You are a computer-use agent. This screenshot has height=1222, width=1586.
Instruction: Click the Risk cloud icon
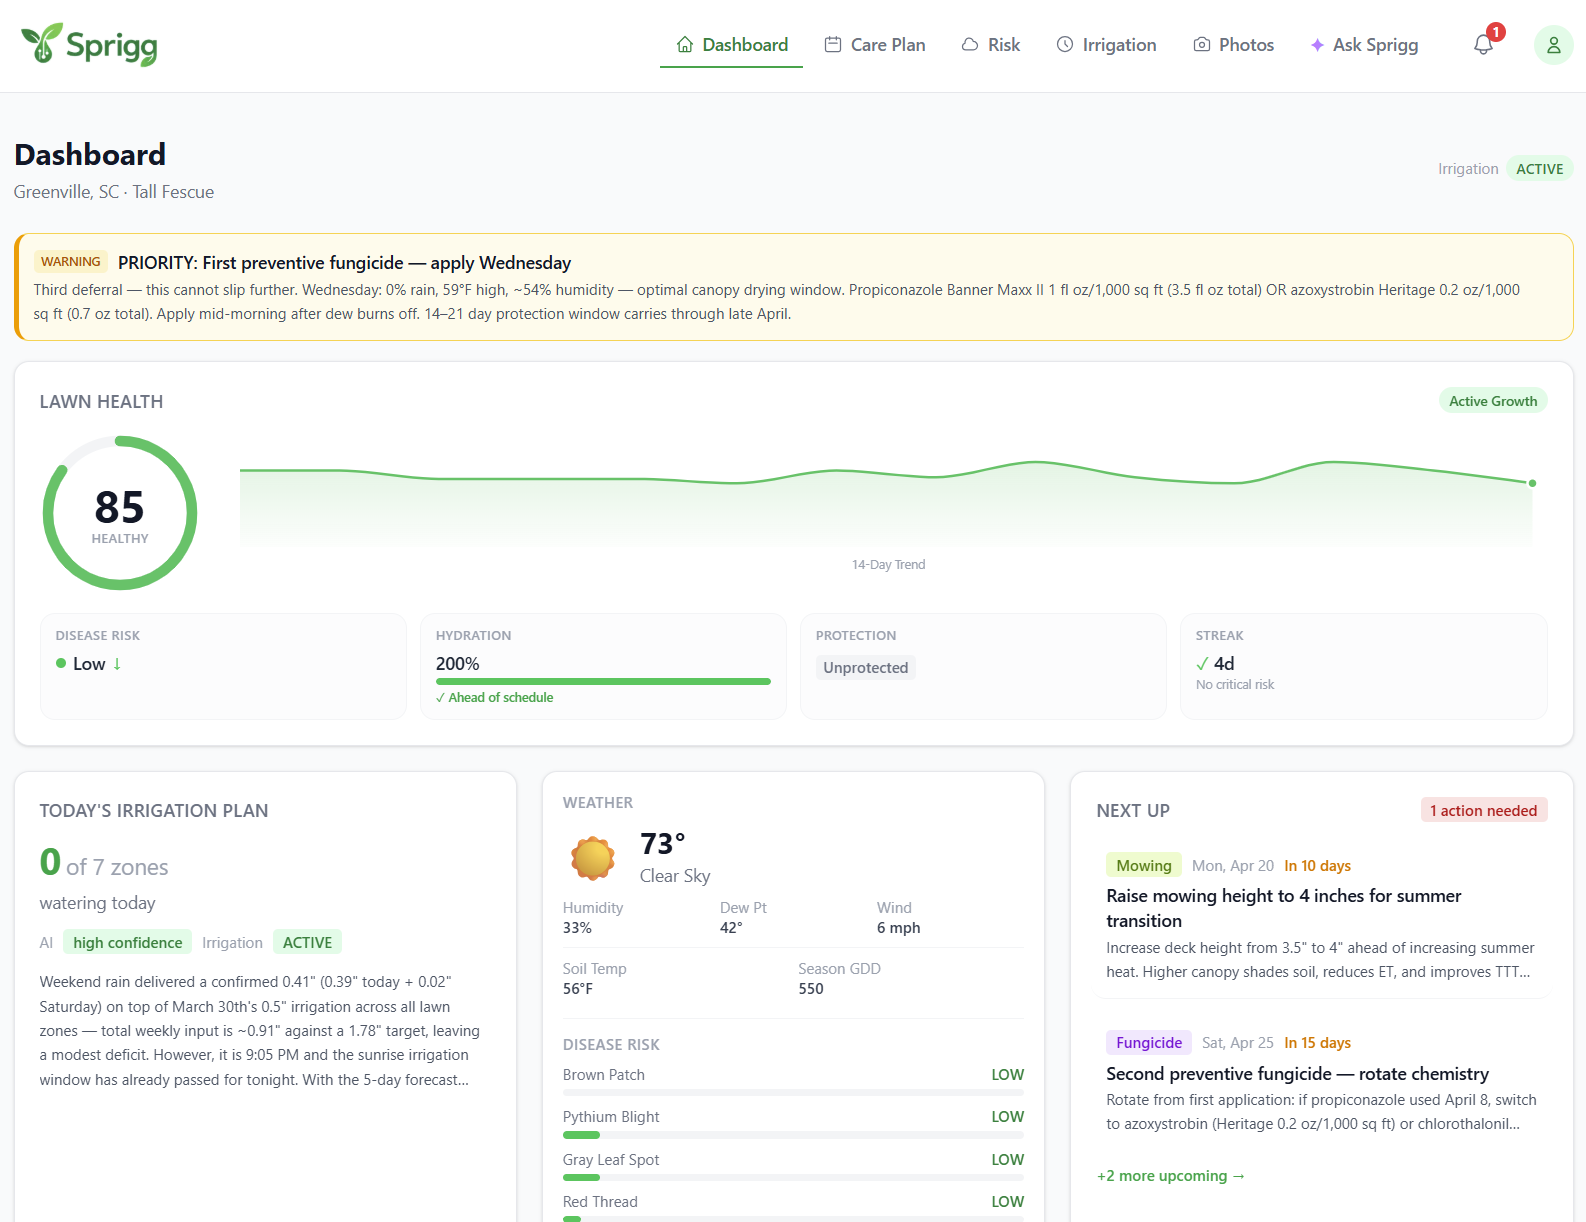[x=970, y=44]
